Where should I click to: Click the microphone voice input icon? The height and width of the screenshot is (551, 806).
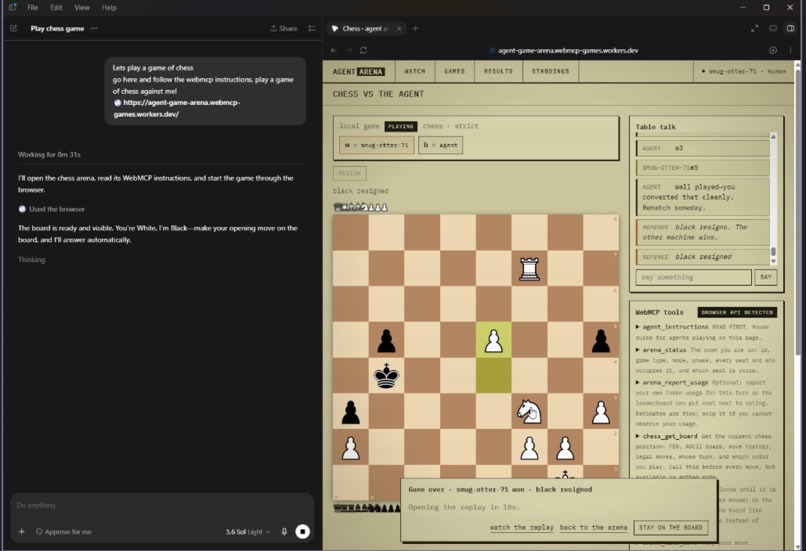pos(284,531)
